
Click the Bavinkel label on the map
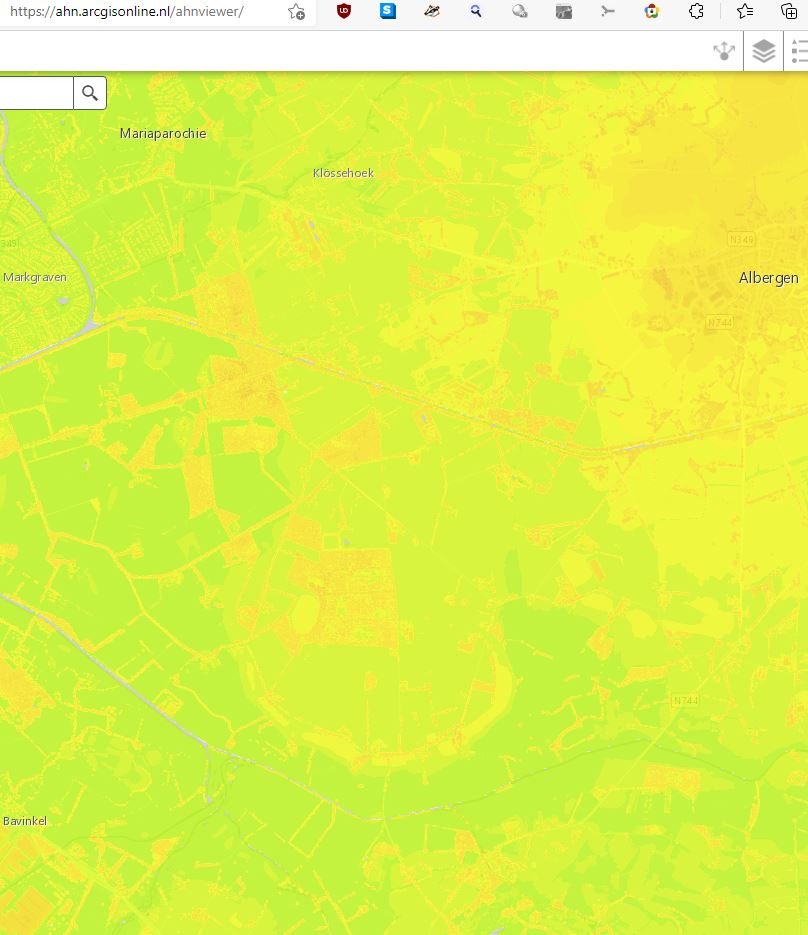[x=25, y=821]
